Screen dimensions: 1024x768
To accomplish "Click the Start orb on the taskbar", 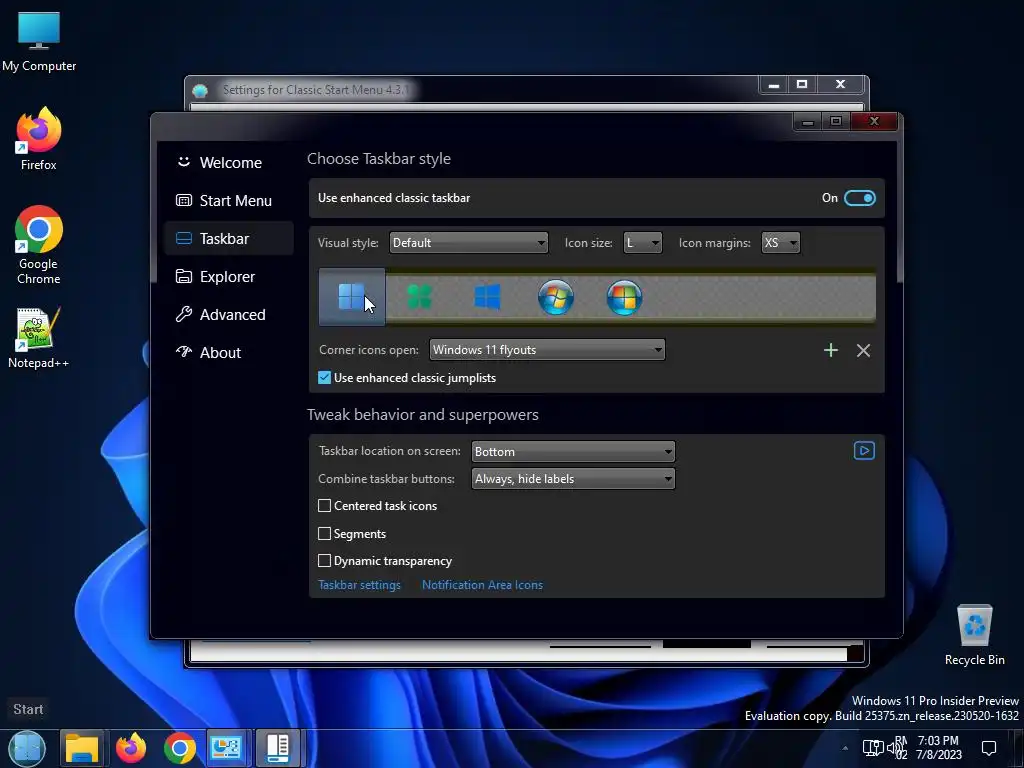I will [x=27, y=748].
